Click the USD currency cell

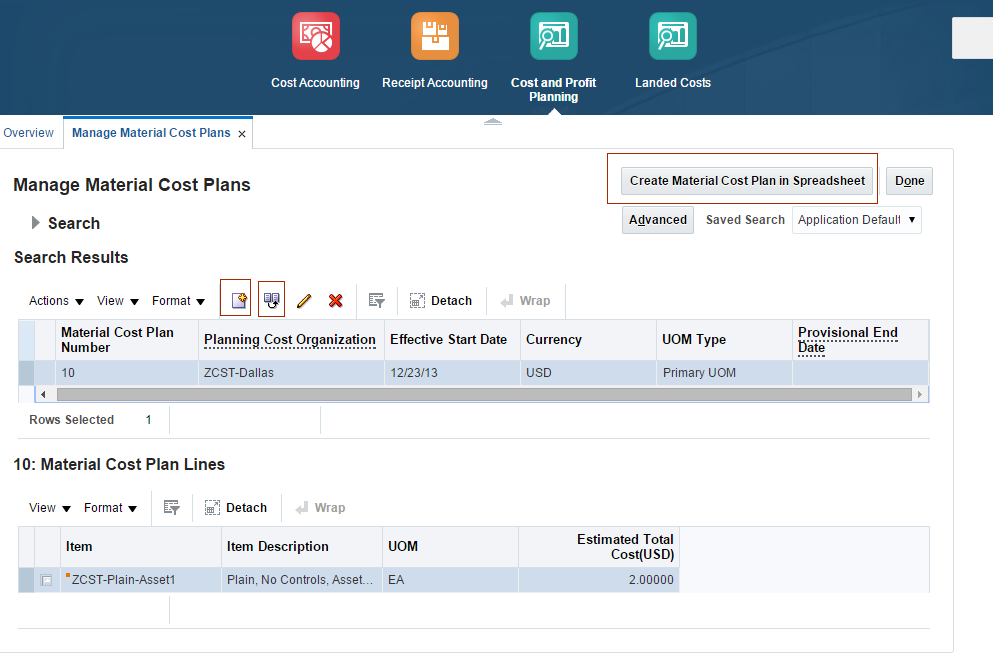coord(588,373)
